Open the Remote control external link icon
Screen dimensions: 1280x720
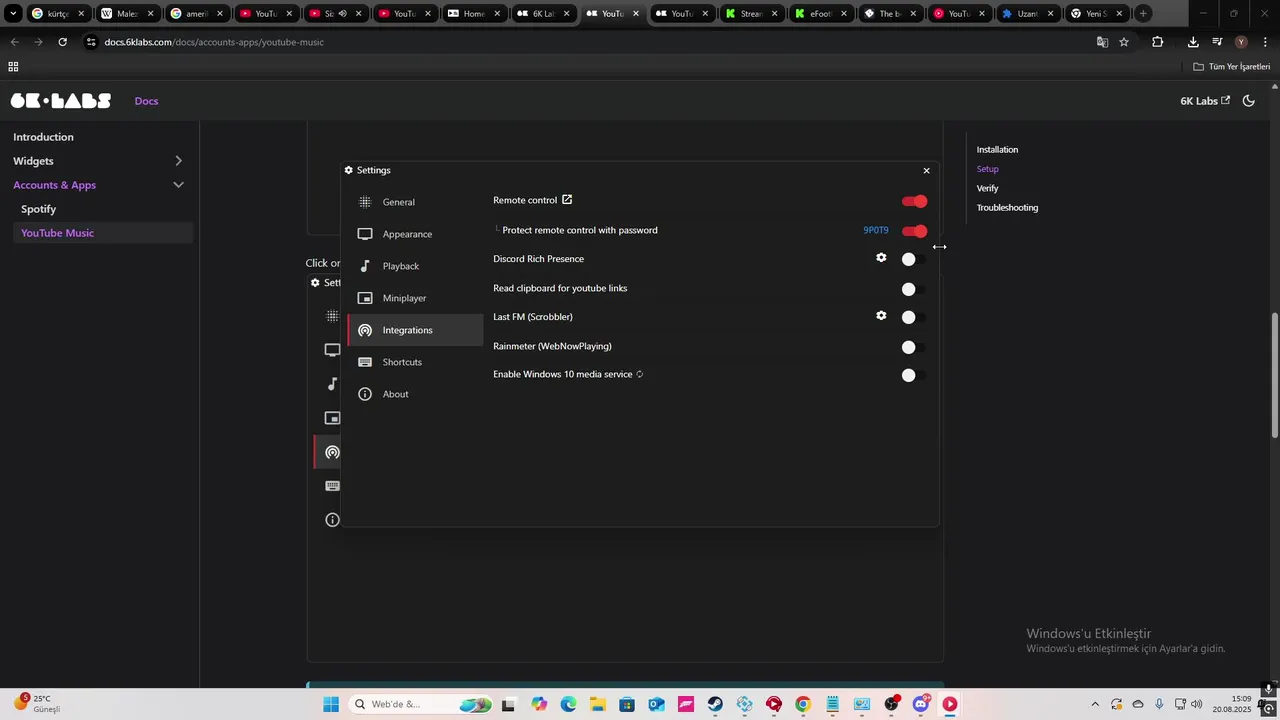click(x=567, y=200)
